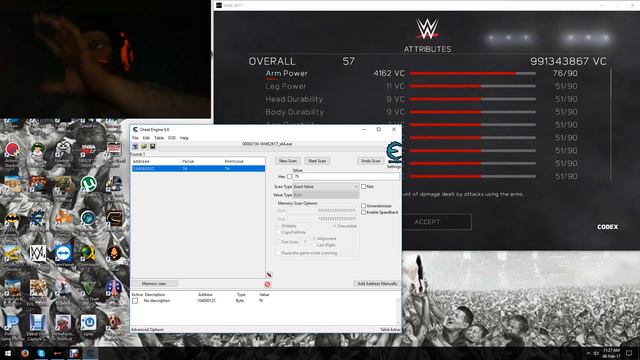
Task: Click the Undo Scan button
Action: (x=371, y=161)
